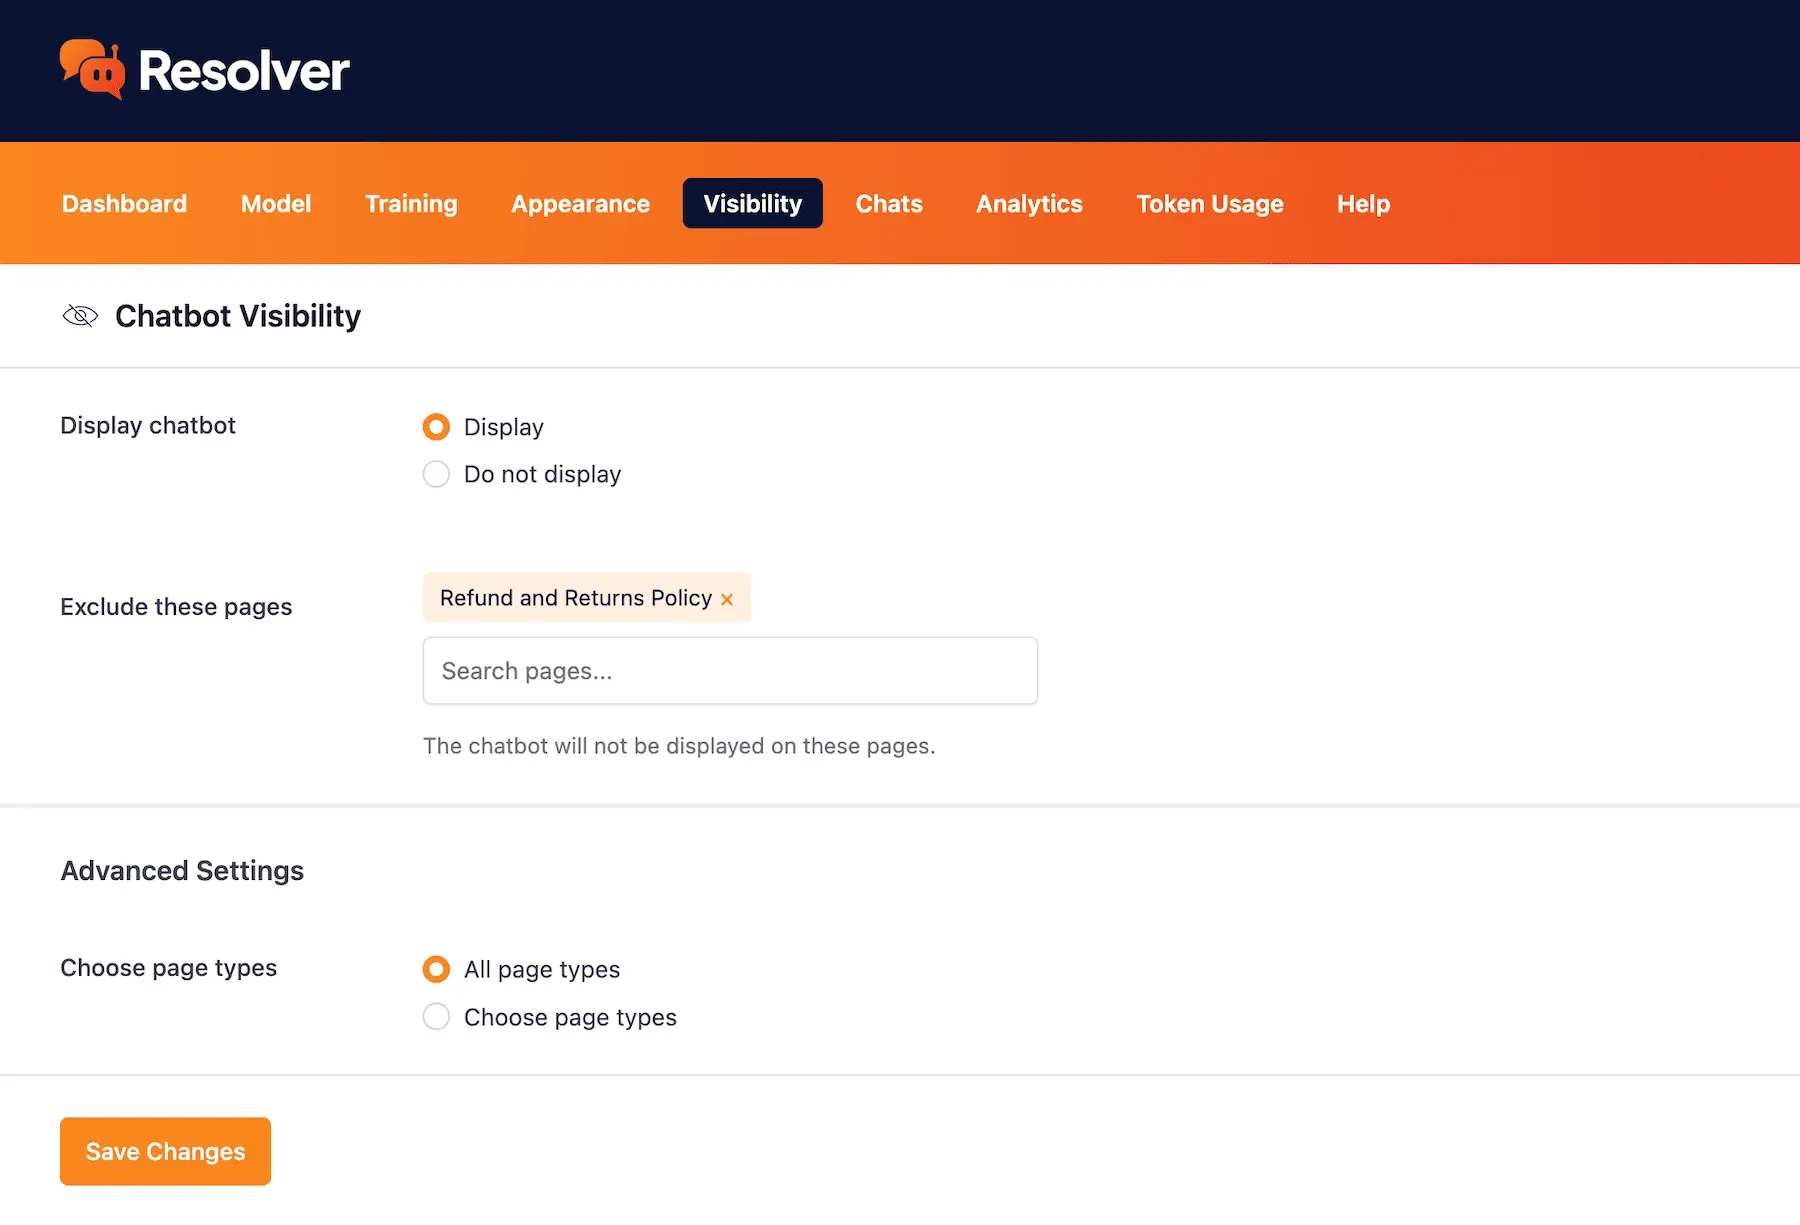Focus the Search pages input field
Image resolution: width=1800 pixels, height=1225 pixels.
pos(730,671)
